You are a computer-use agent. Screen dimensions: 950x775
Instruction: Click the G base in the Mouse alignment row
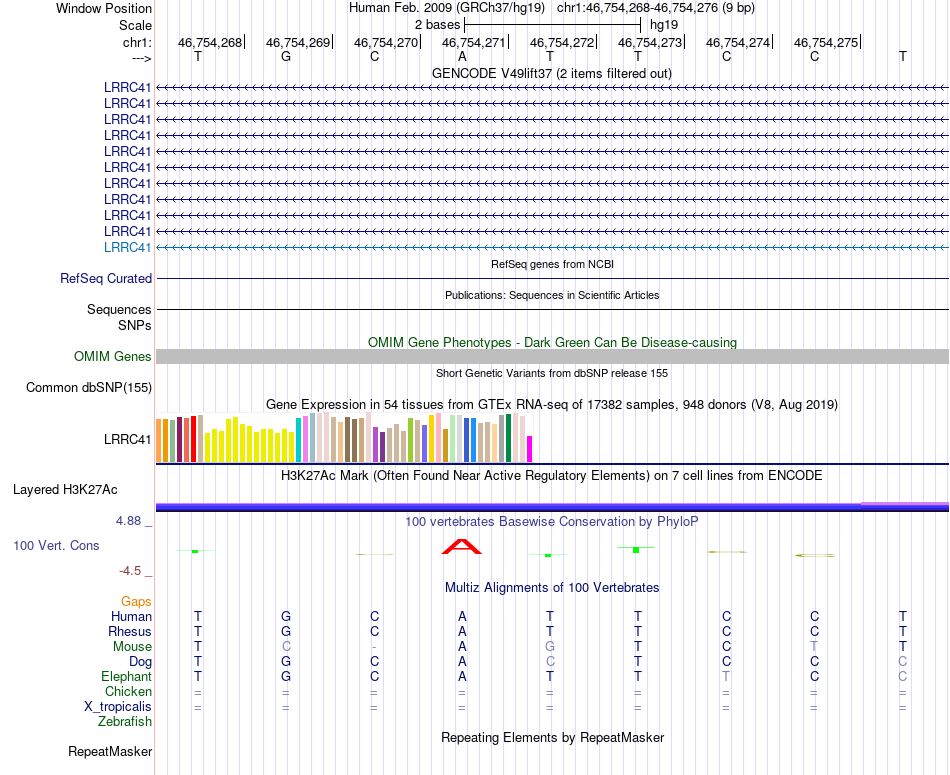click(550, 647)
